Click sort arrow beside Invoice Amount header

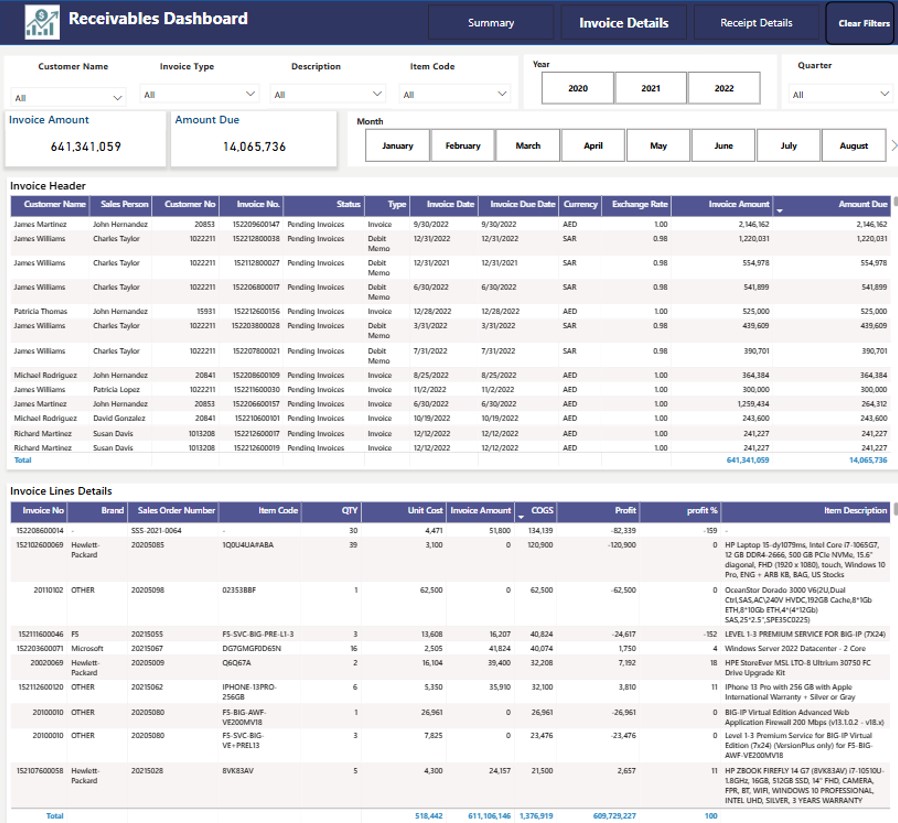[779, 211]
